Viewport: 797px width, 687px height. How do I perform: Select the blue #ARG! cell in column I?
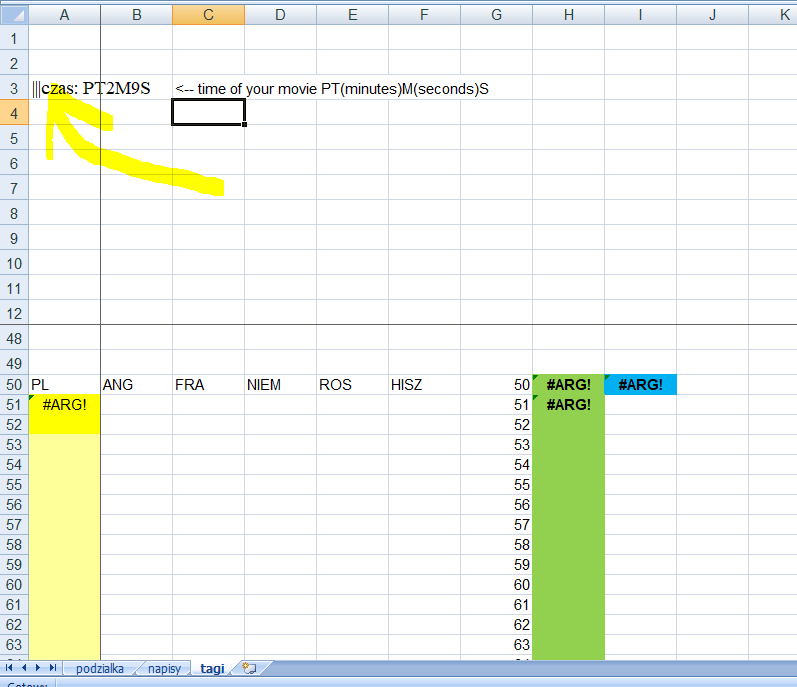click(640, 385)
